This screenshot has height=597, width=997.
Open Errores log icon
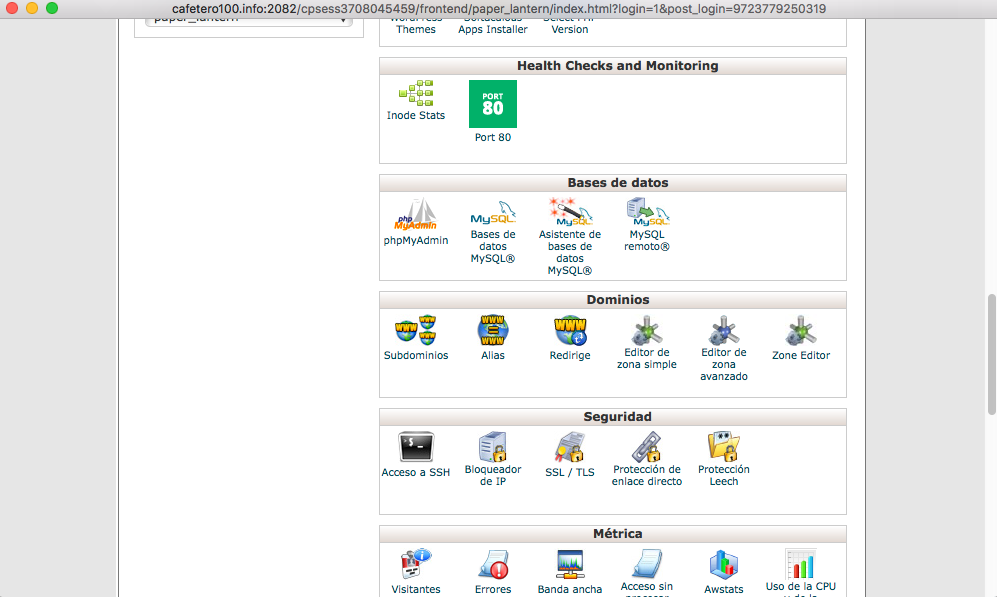(493, 564)
